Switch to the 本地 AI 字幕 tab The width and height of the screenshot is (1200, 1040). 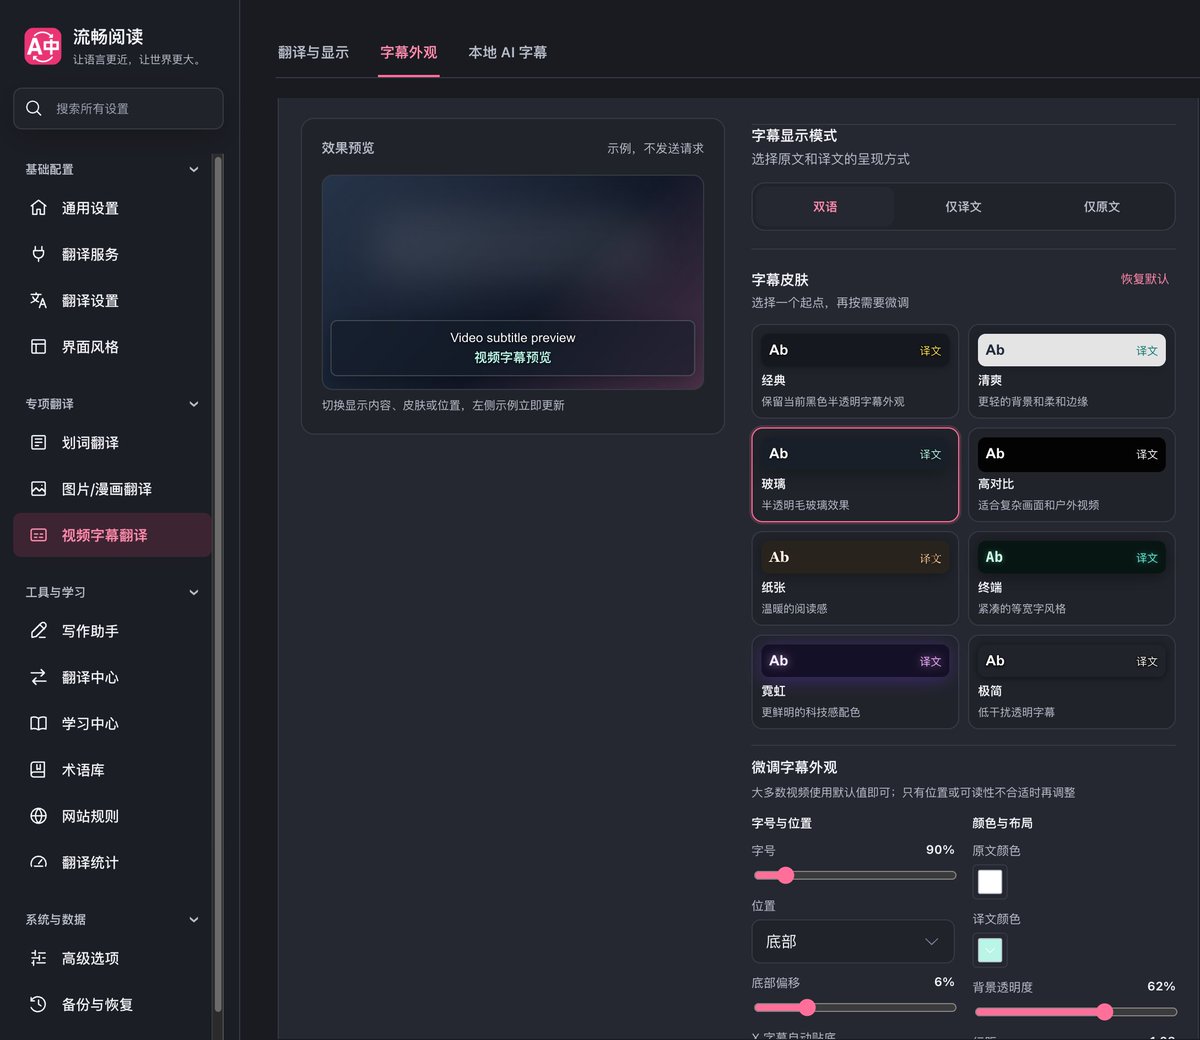point(508,52)
